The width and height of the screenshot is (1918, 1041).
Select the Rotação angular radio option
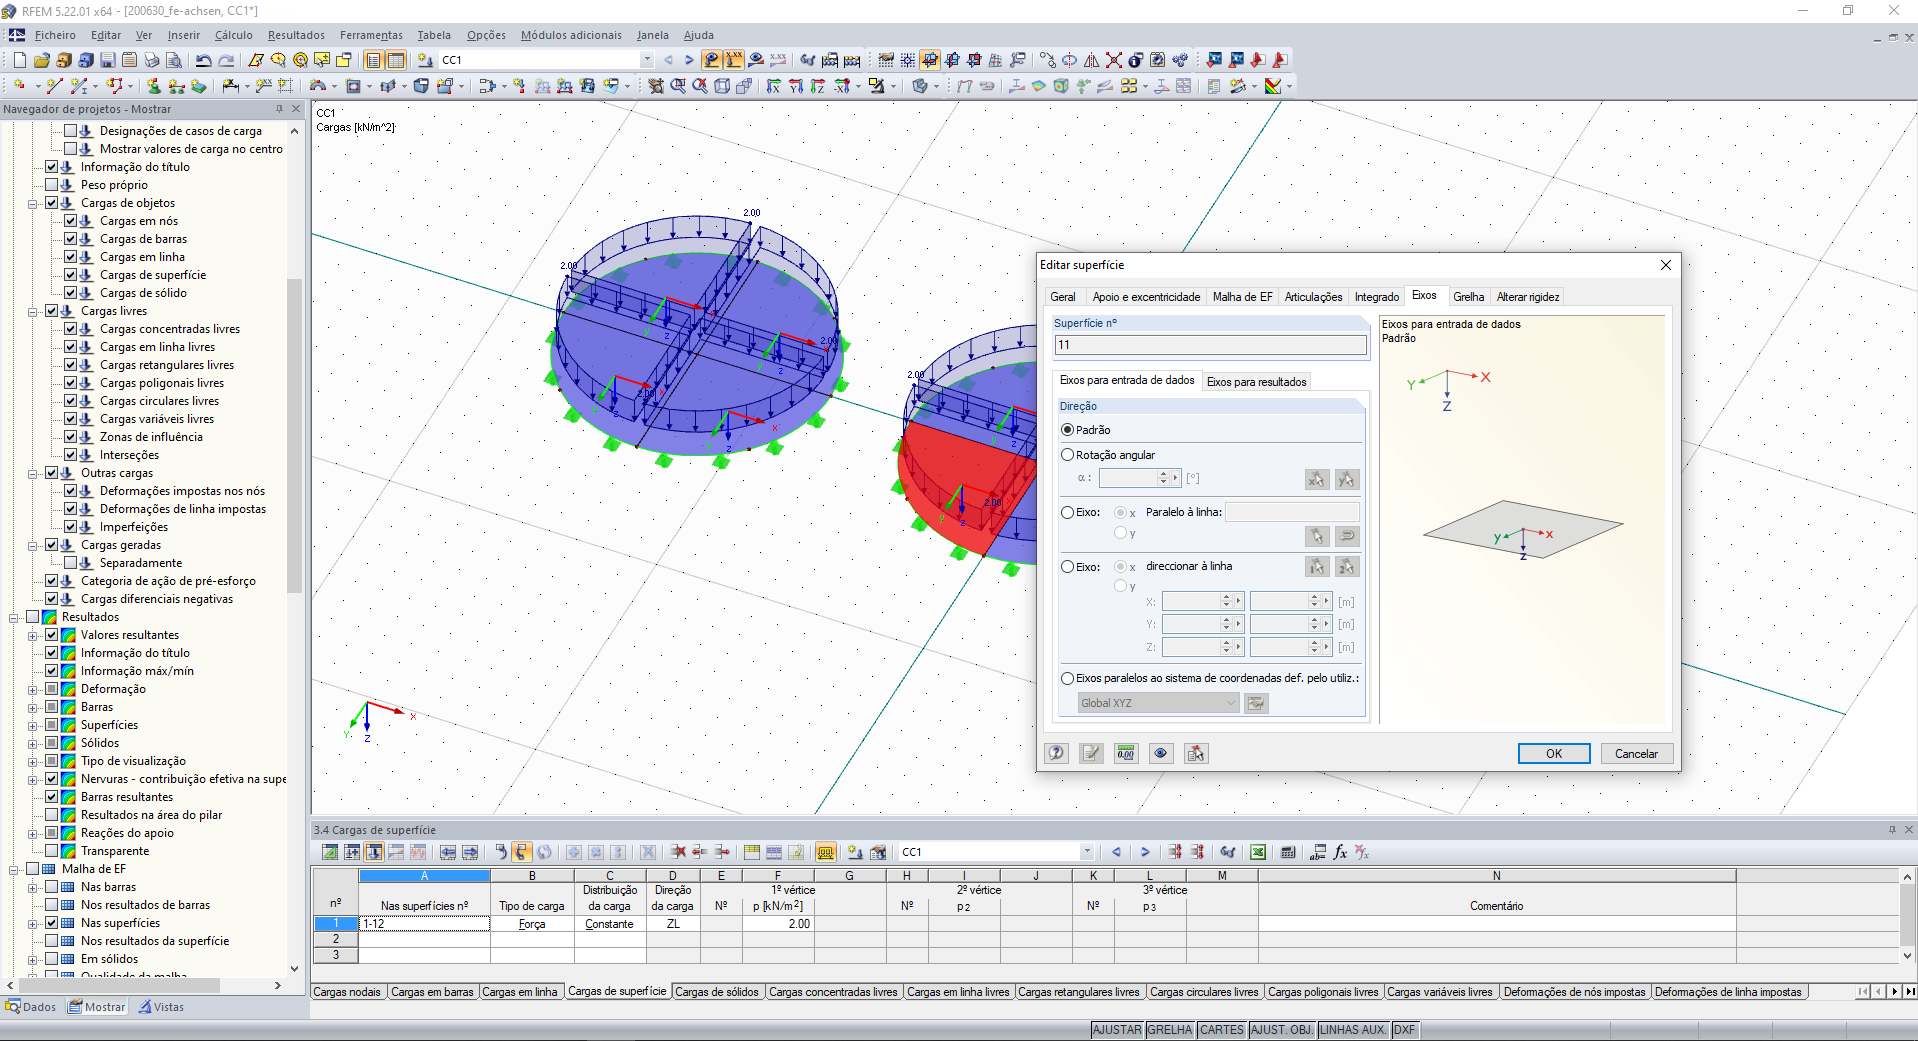(x=1068, y=455)
